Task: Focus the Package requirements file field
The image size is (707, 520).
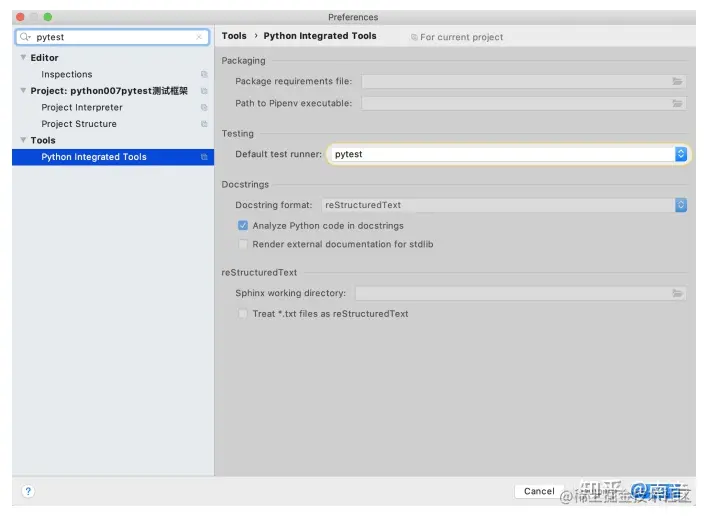Action: [x=523, y=81]
